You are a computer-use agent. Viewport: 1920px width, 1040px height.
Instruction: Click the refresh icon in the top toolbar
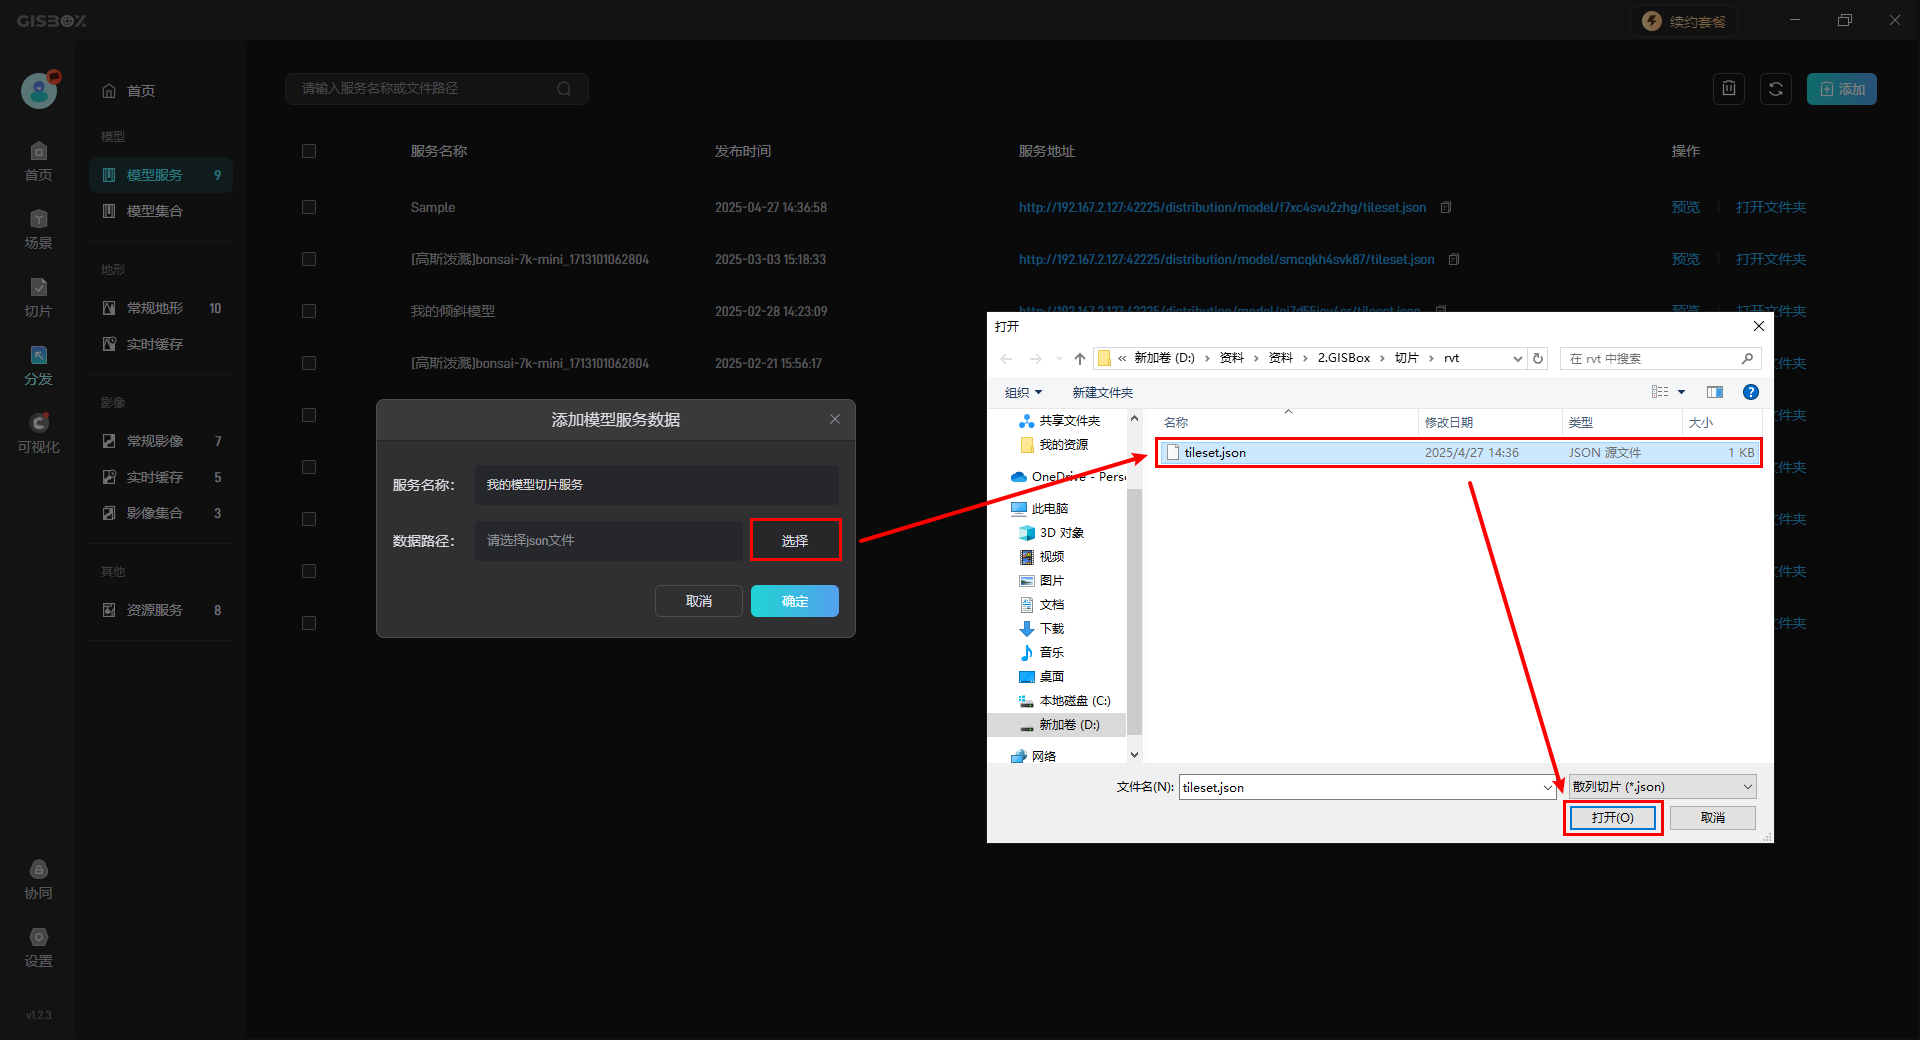(x=1775, y=89)
